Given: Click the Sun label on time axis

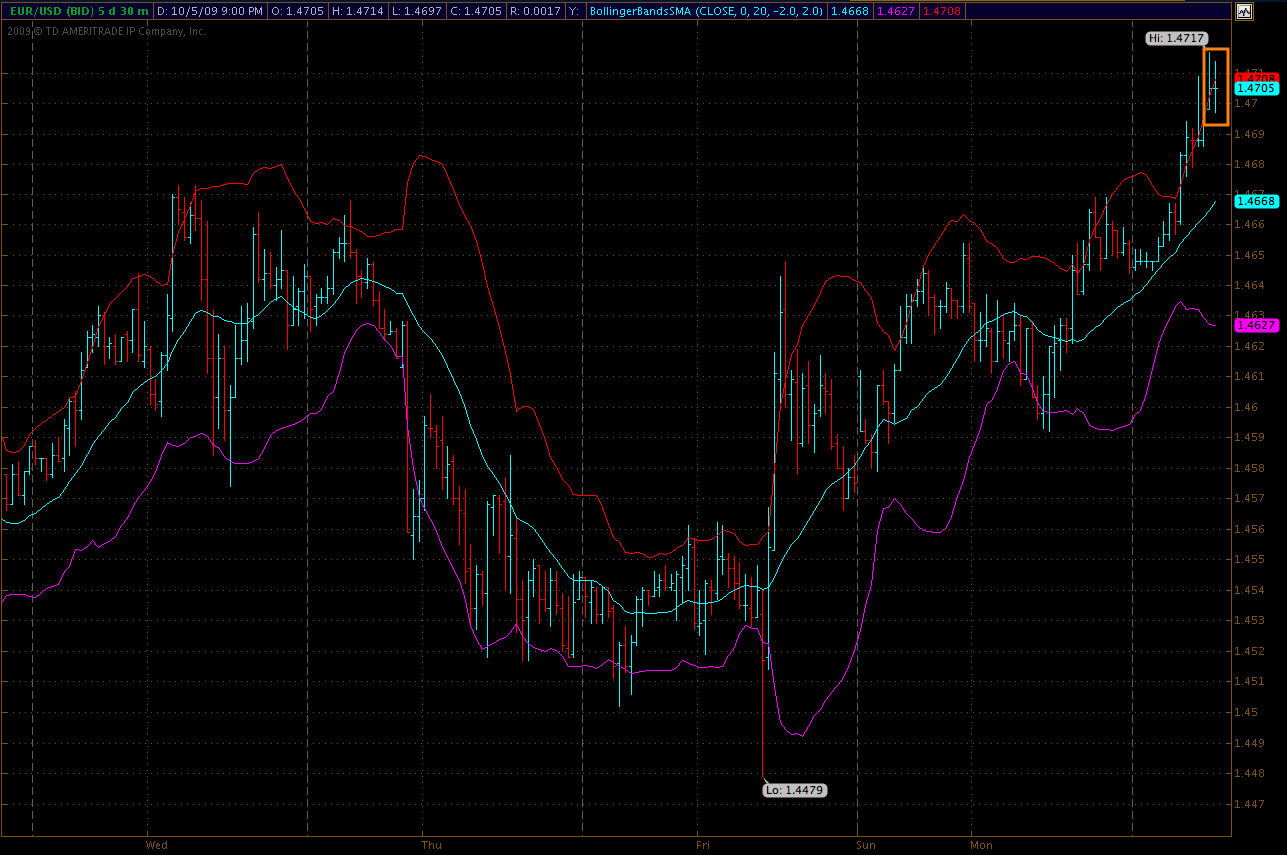Looking at the screenshot, I should tap(866, 845).
